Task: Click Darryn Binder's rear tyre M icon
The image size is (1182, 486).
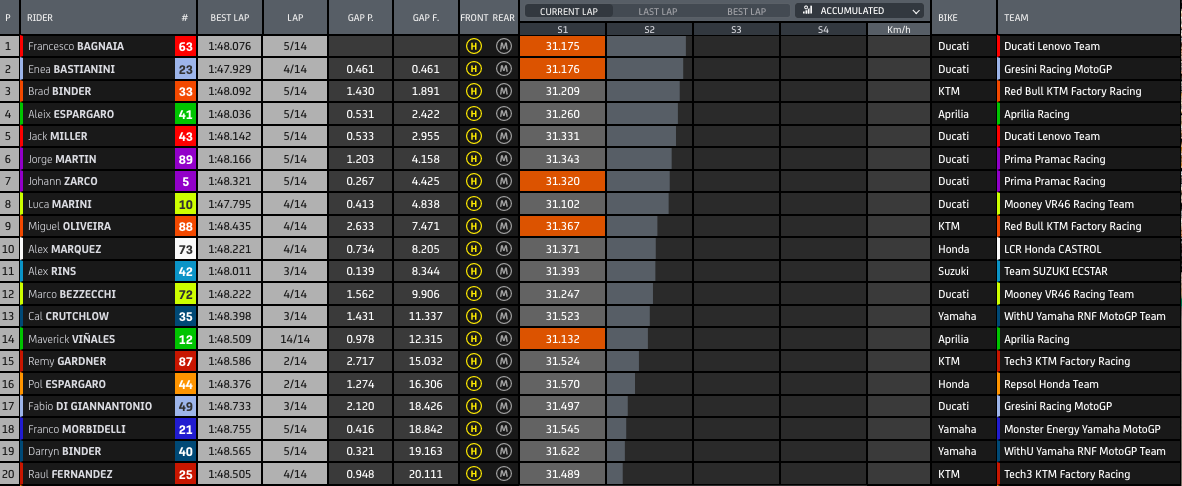Action: pyautogui.click(x=504, y=451)
